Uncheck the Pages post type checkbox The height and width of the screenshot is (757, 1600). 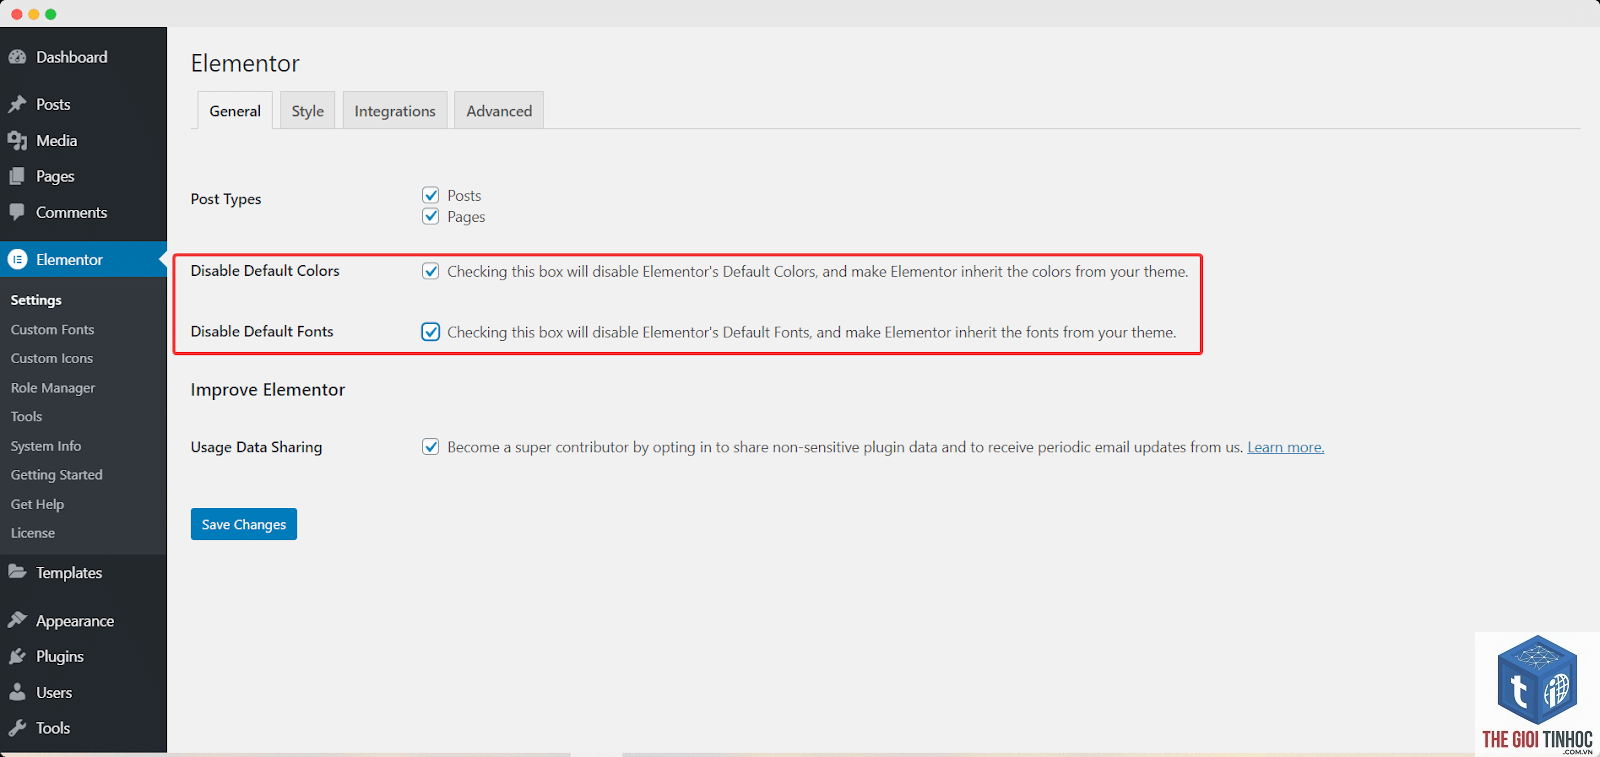(431, 216)
